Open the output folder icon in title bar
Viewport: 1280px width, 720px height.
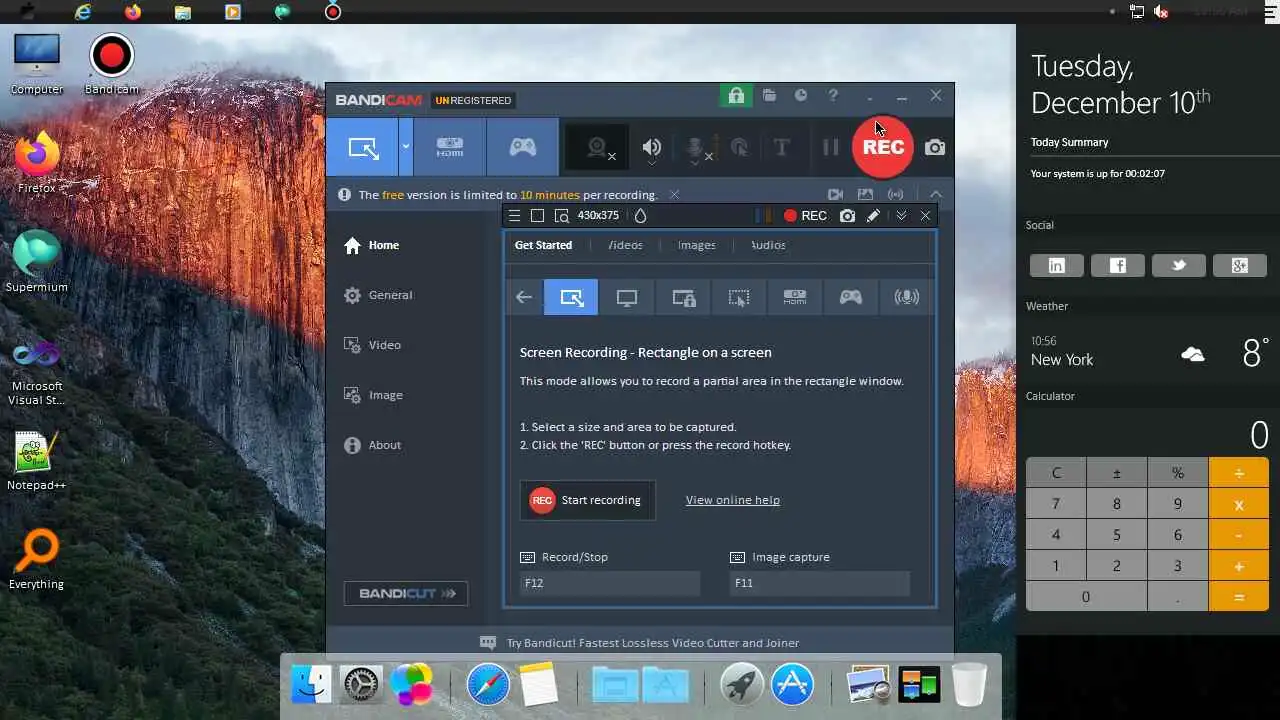769,96
